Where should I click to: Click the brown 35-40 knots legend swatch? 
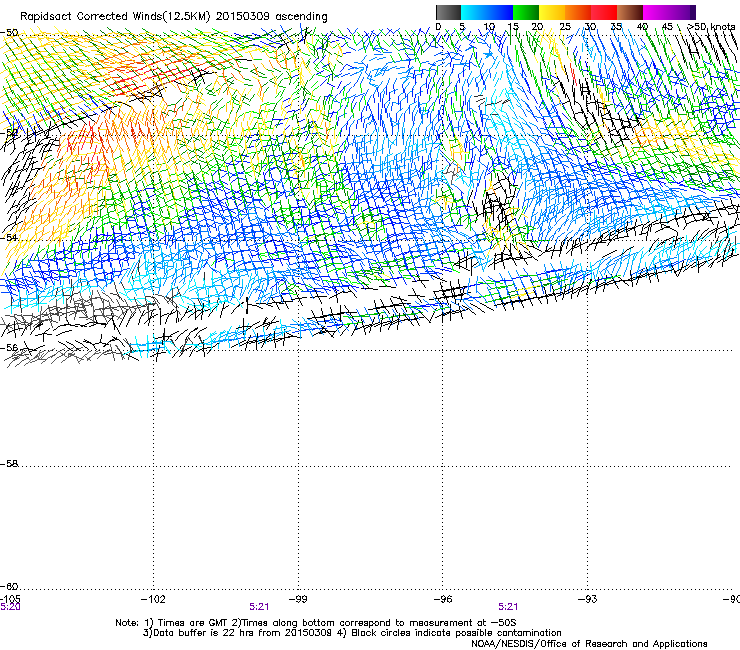tap(630, 12)
